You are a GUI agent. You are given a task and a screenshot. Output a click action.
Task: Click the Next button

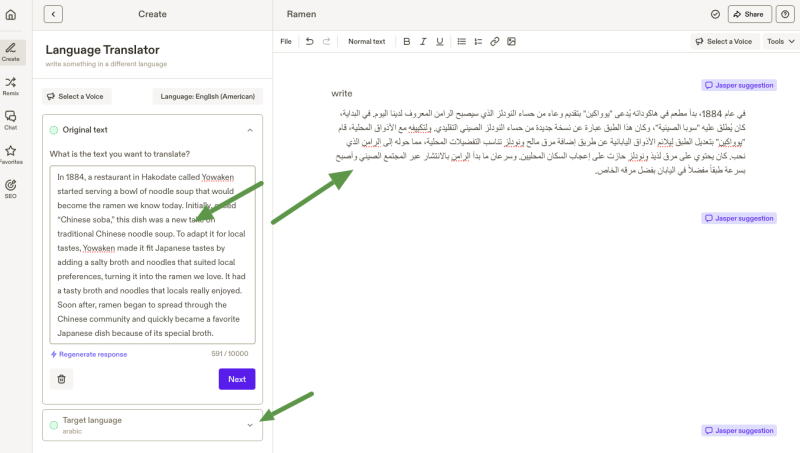click(x=237, y=379)
